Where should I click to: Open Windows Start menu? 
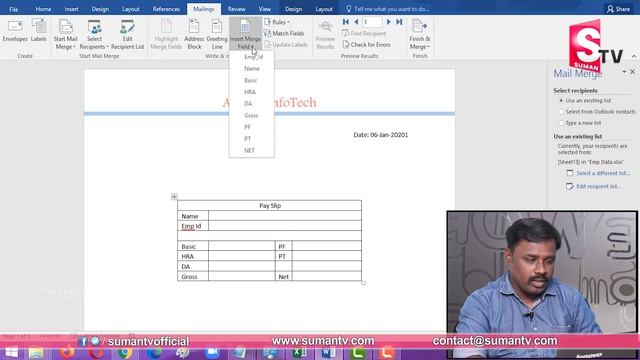click(11, 352)
